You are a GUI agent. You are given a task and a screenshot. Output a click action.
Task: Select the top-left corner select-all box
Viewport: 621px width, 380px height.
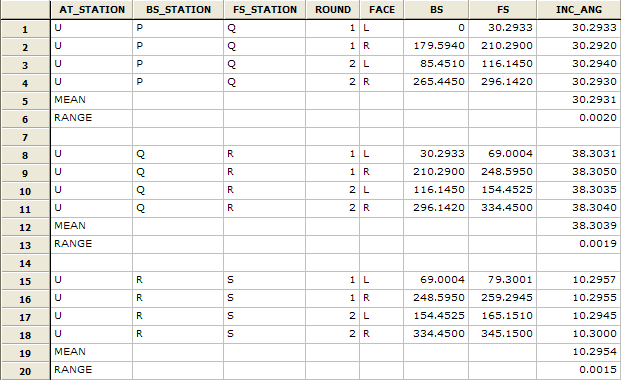[x=25, y=10]
